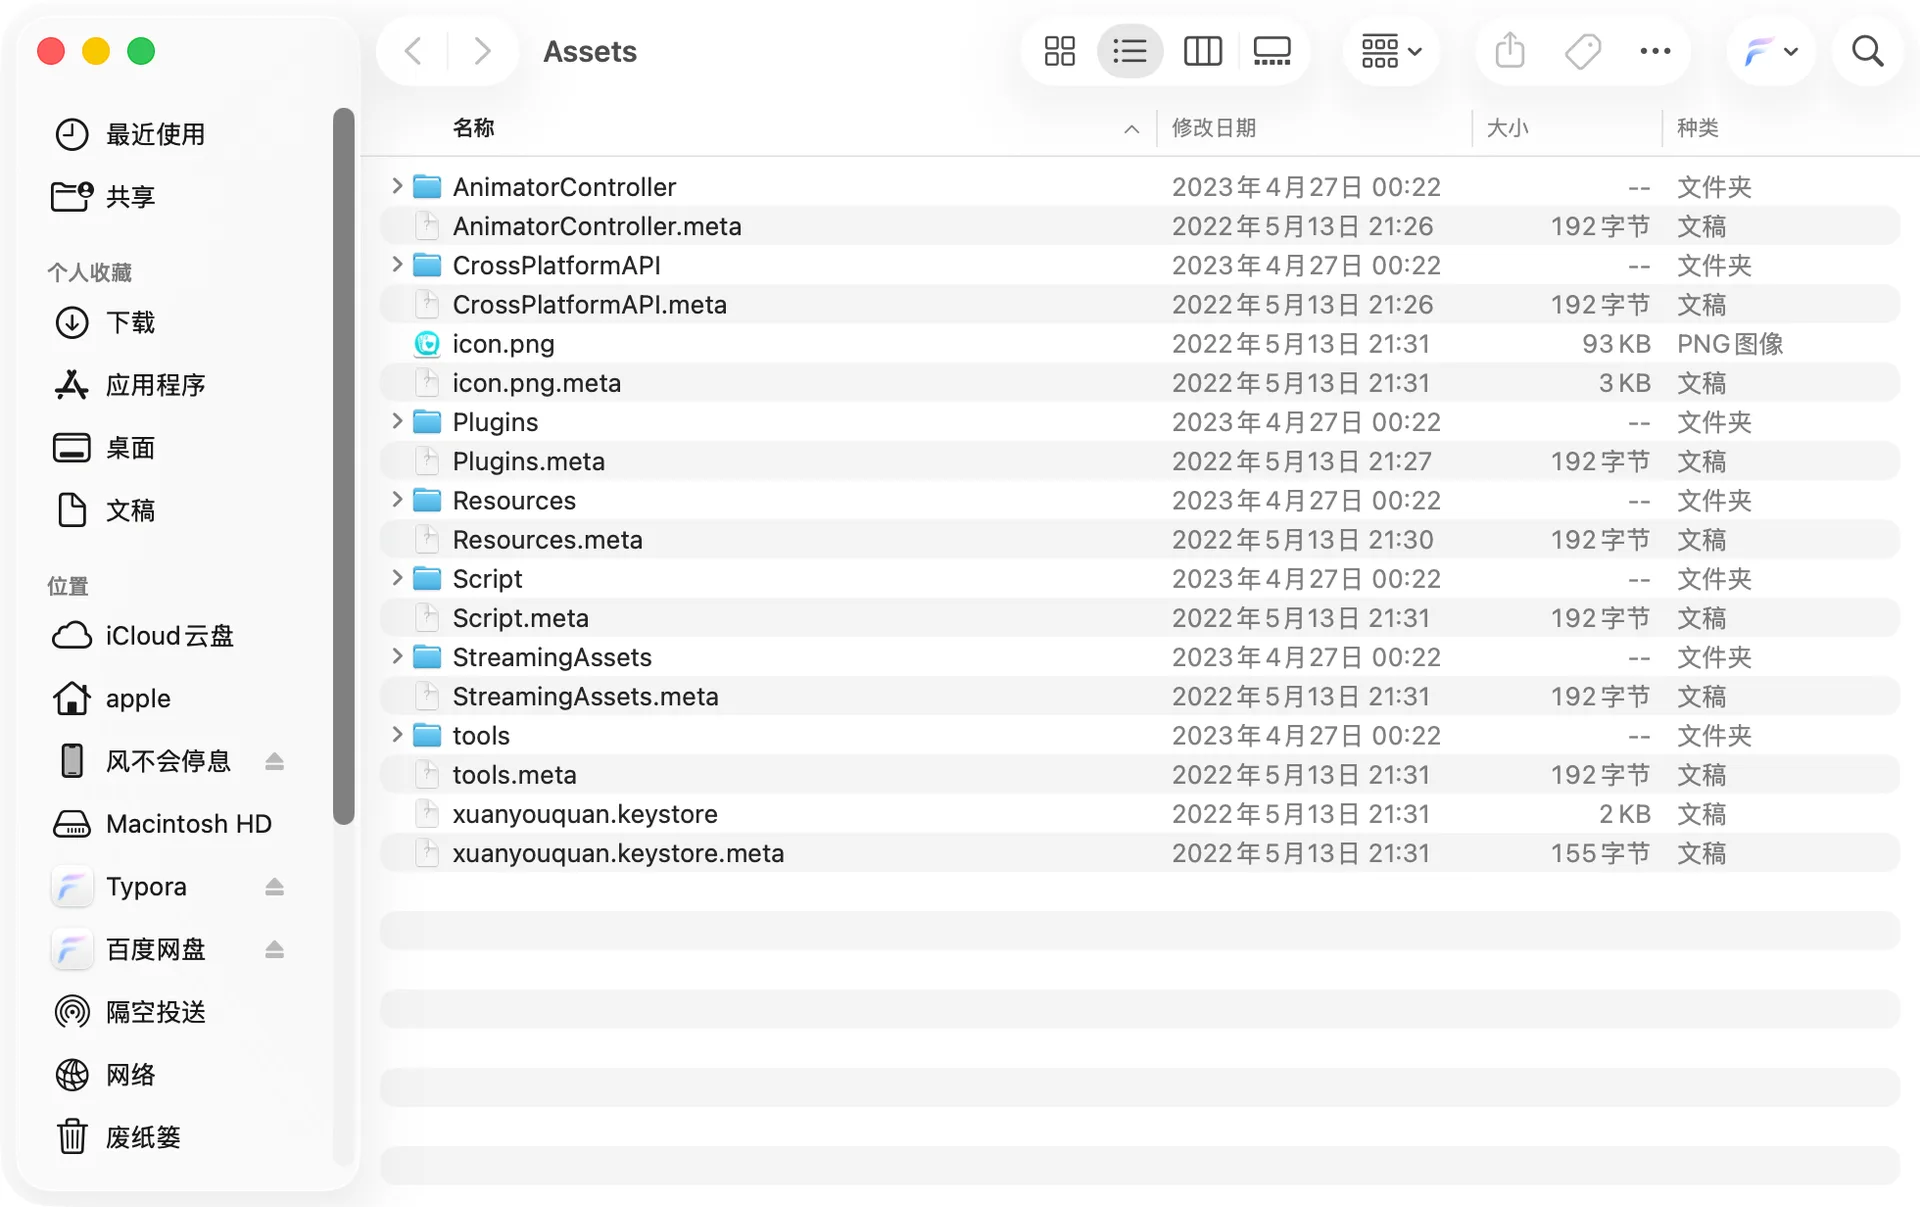Open 废纸篓 in the sidebar
The height and width of the screenshot is (1207, 1920).
[x=117, y=1137]
